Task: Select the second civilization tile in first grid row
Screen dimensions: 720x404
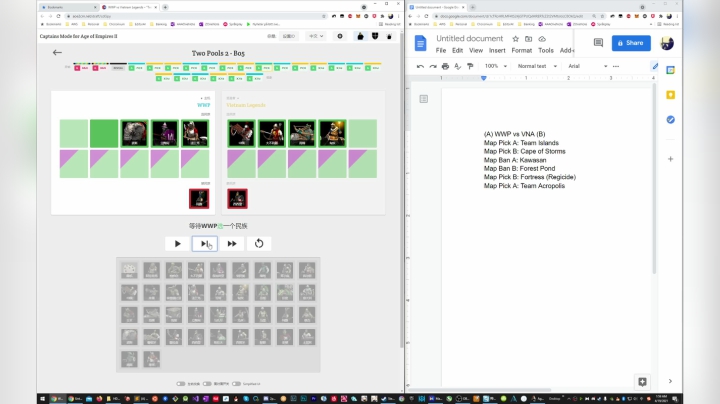Action: tap(152, 270)
